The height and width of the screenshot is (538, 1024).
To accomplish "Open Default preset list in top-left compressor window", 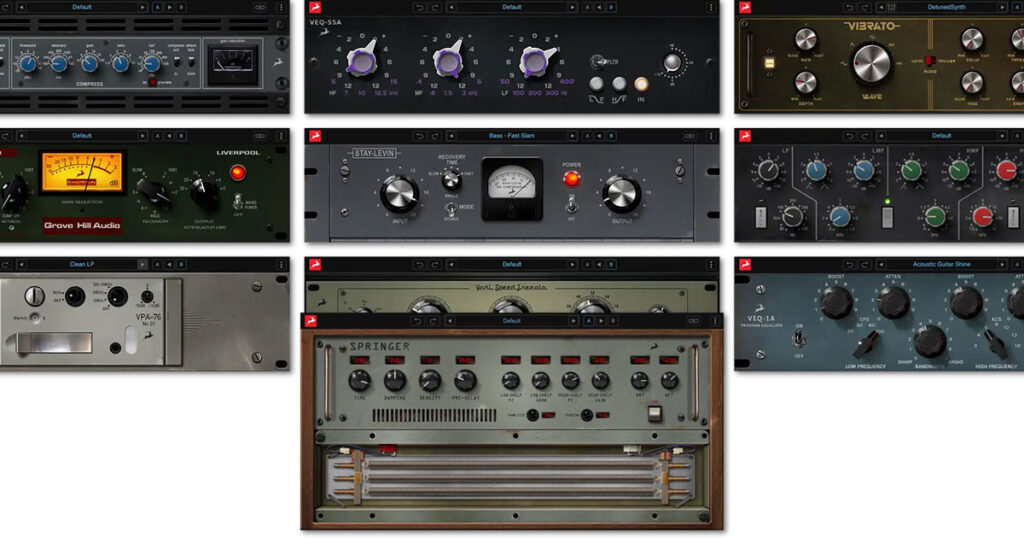I will [x=82, y=7].
